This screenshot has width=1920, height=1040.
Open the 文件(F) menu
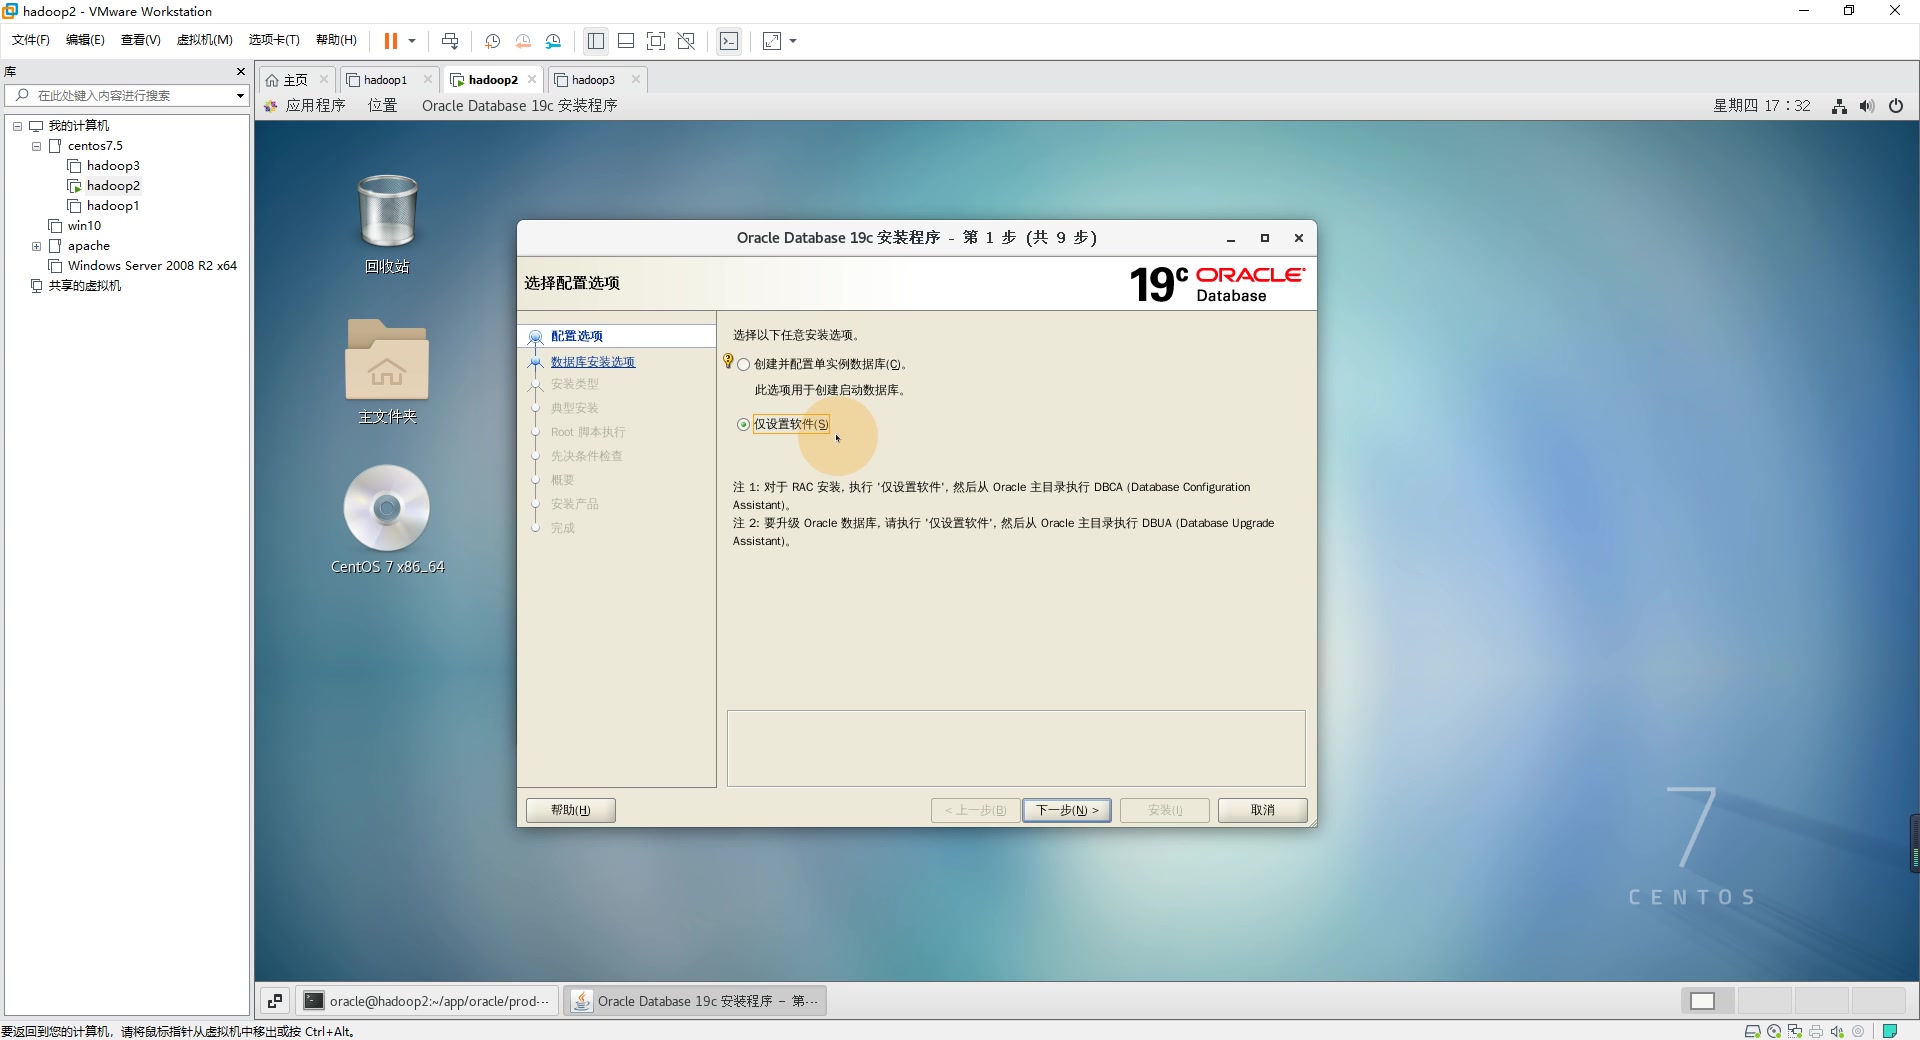point(31,40)
